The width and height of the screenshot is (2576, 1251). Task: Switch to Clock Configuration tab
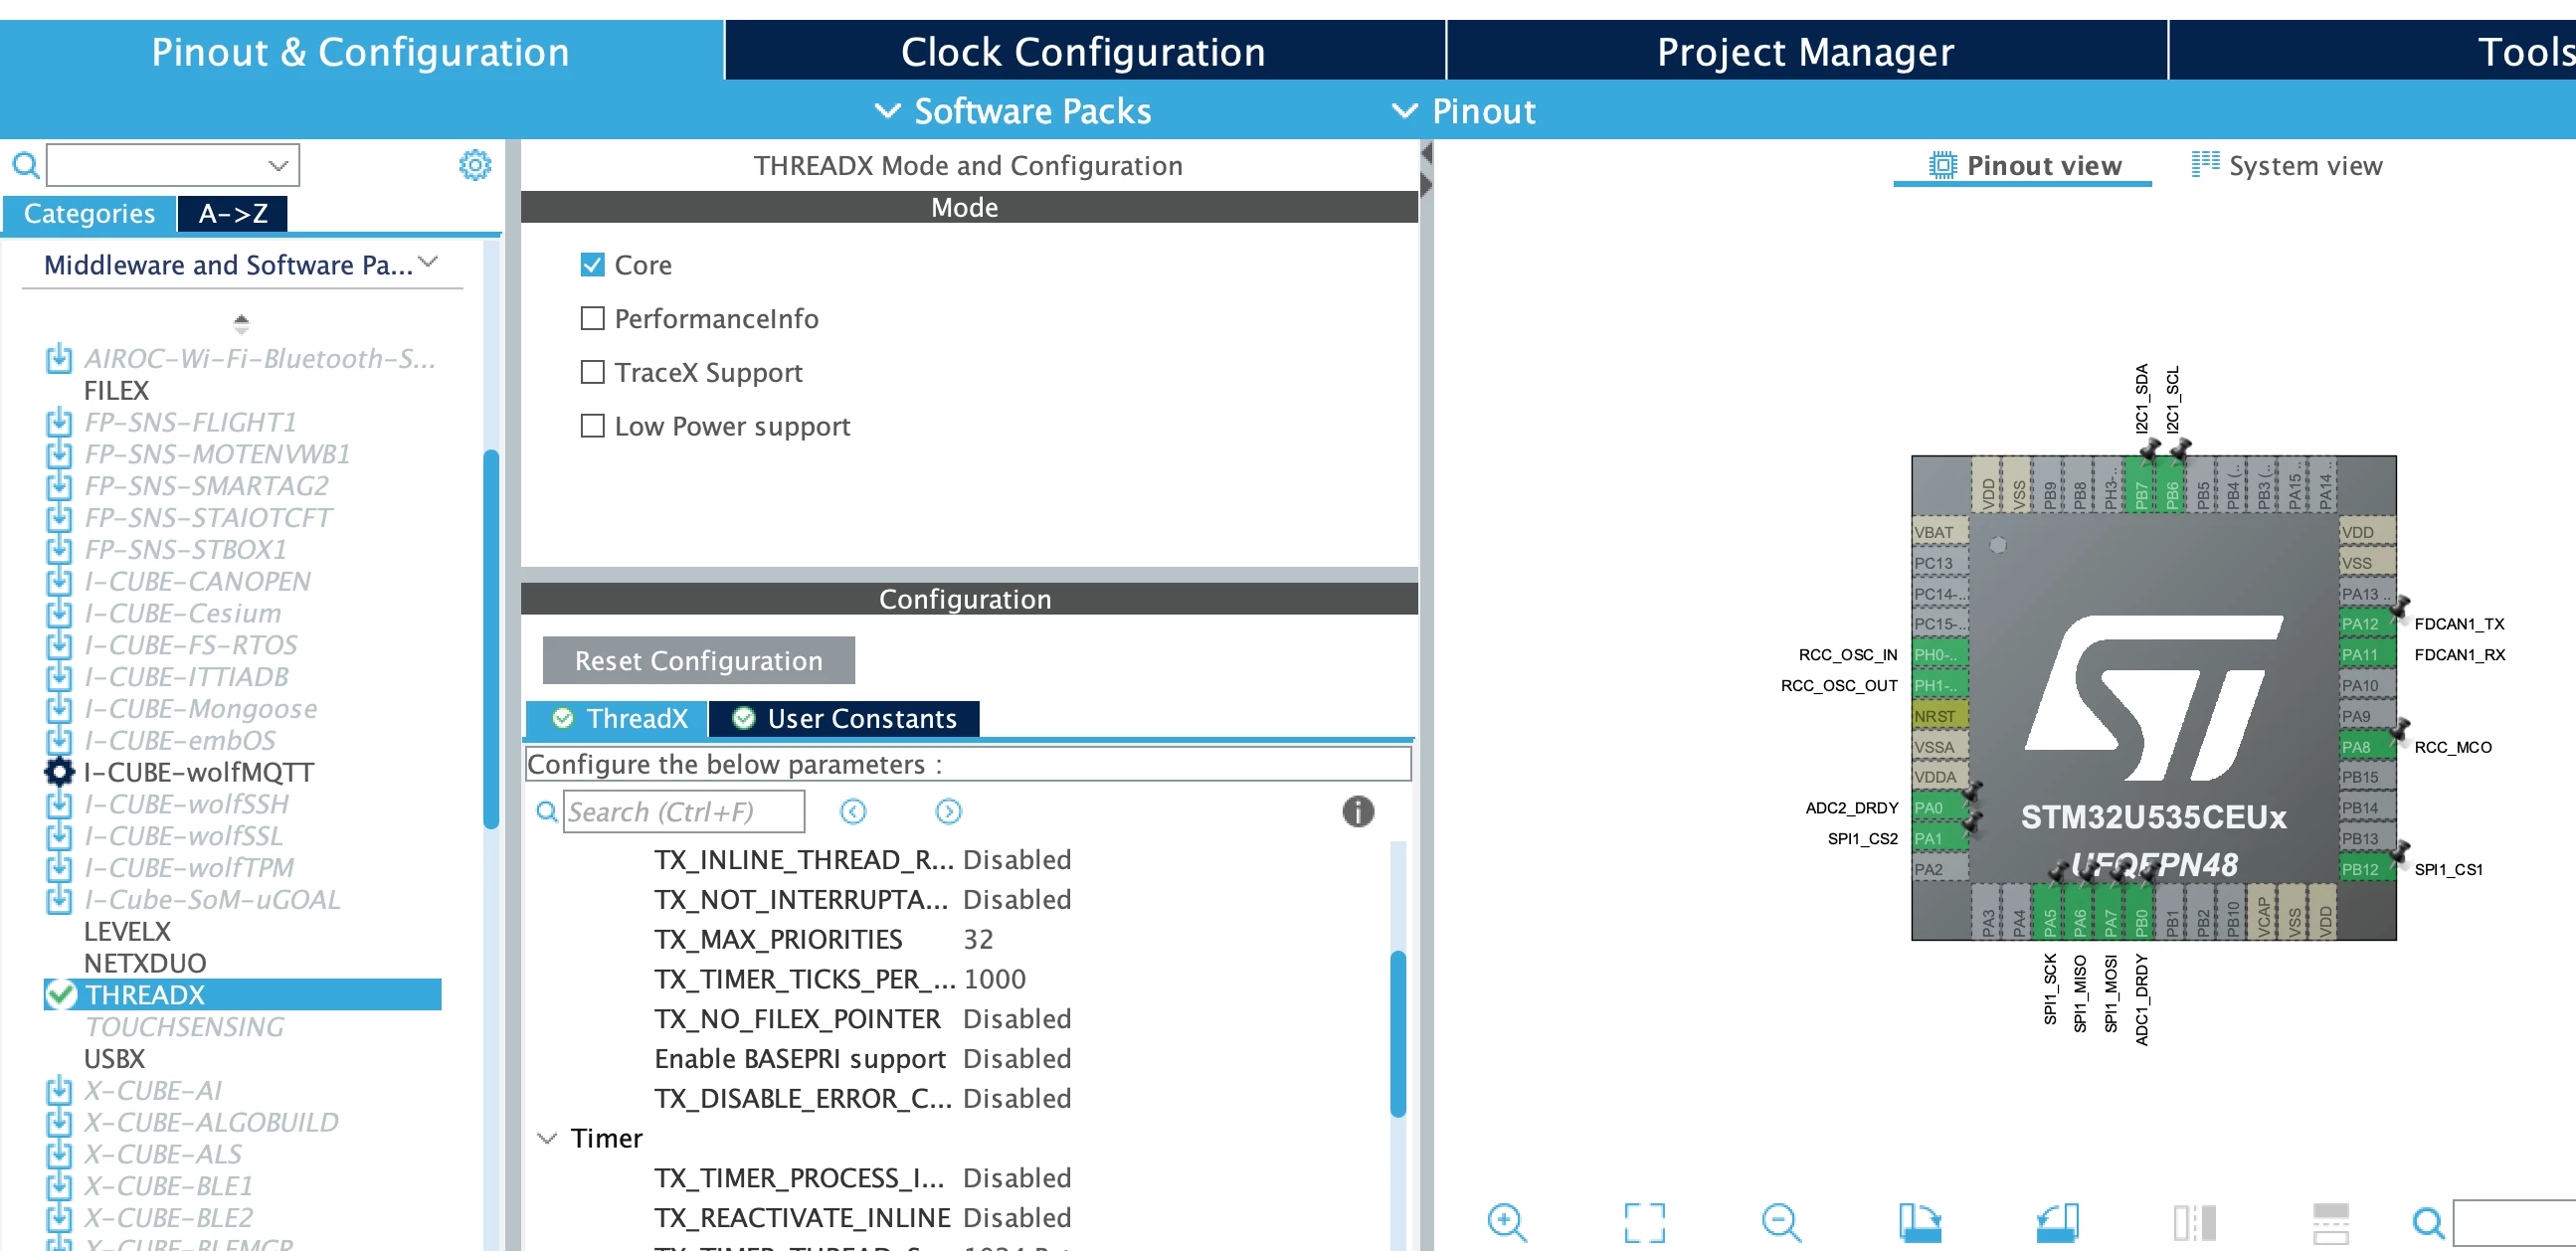click(x=1084, y=51)
